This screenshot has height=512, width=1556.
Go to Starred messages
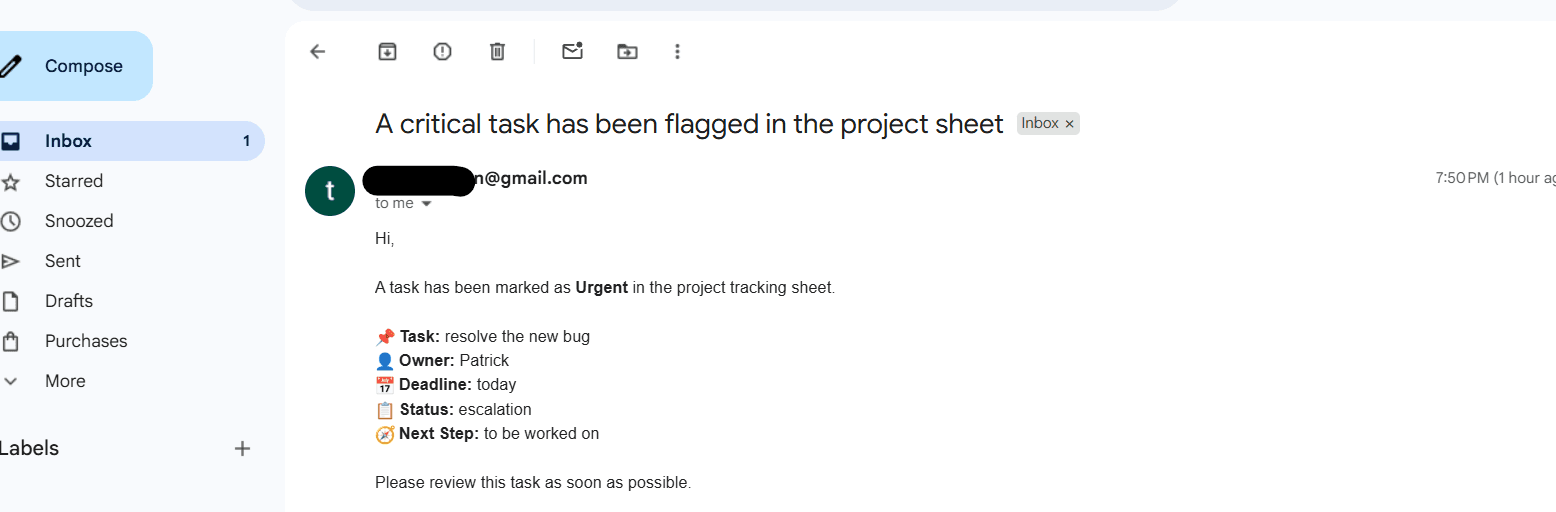pos(73,181)
